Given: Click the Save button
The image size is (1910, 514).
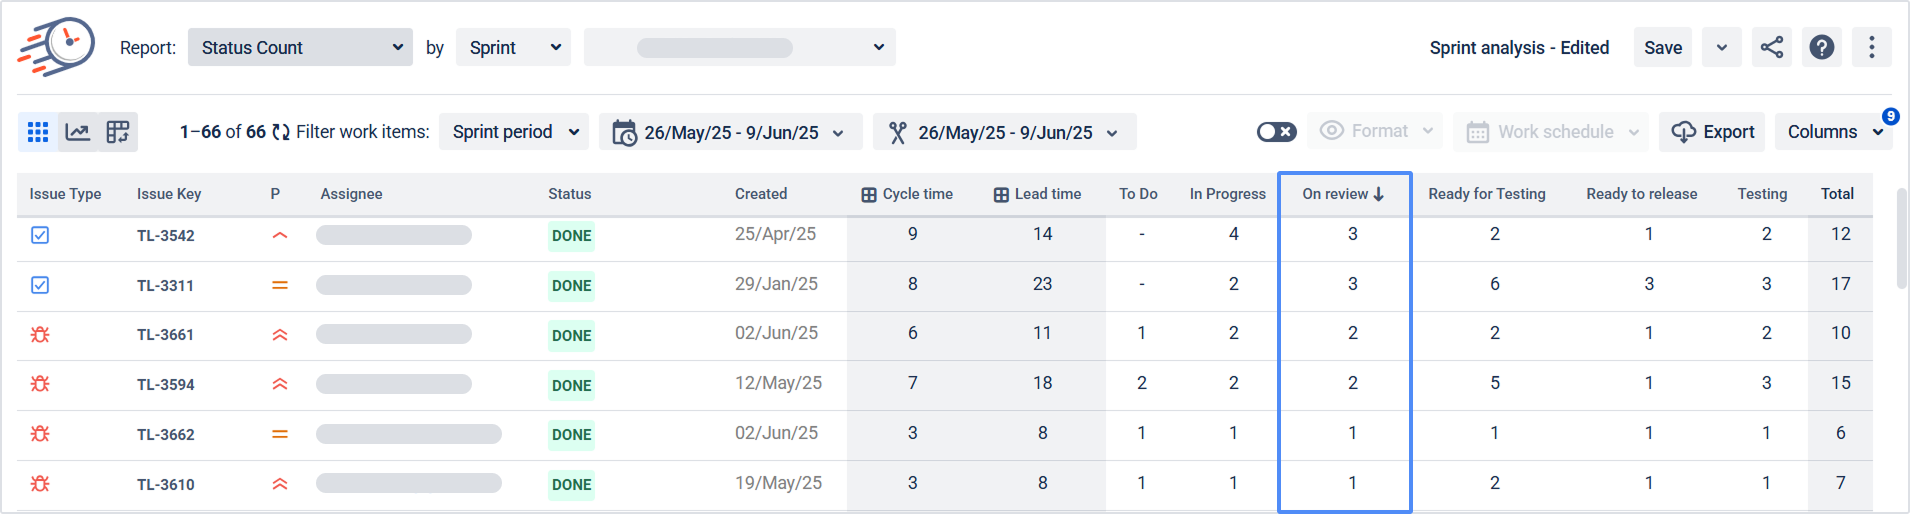Looking at the screenshot, I should (1663, 47).
